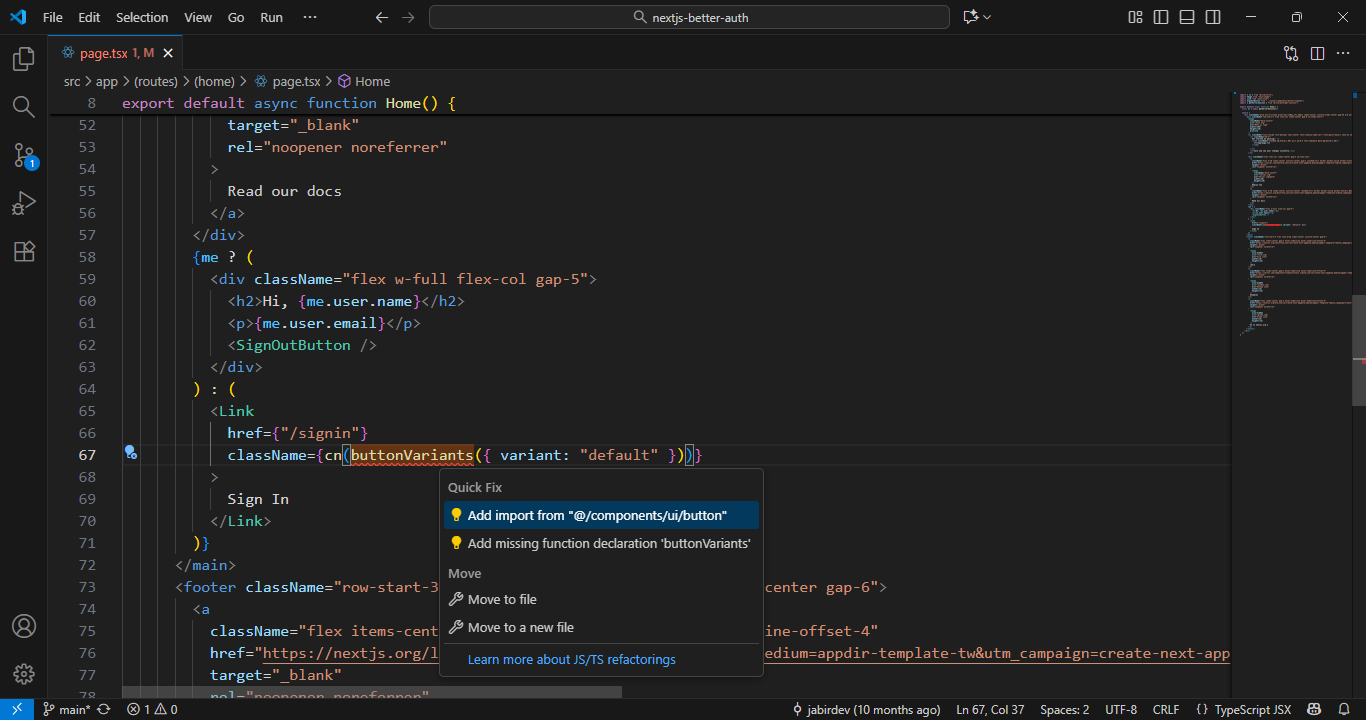This screenshot has height=720, width=1366.
Task: Open the Run menu
Action: [x=271, y=17]
